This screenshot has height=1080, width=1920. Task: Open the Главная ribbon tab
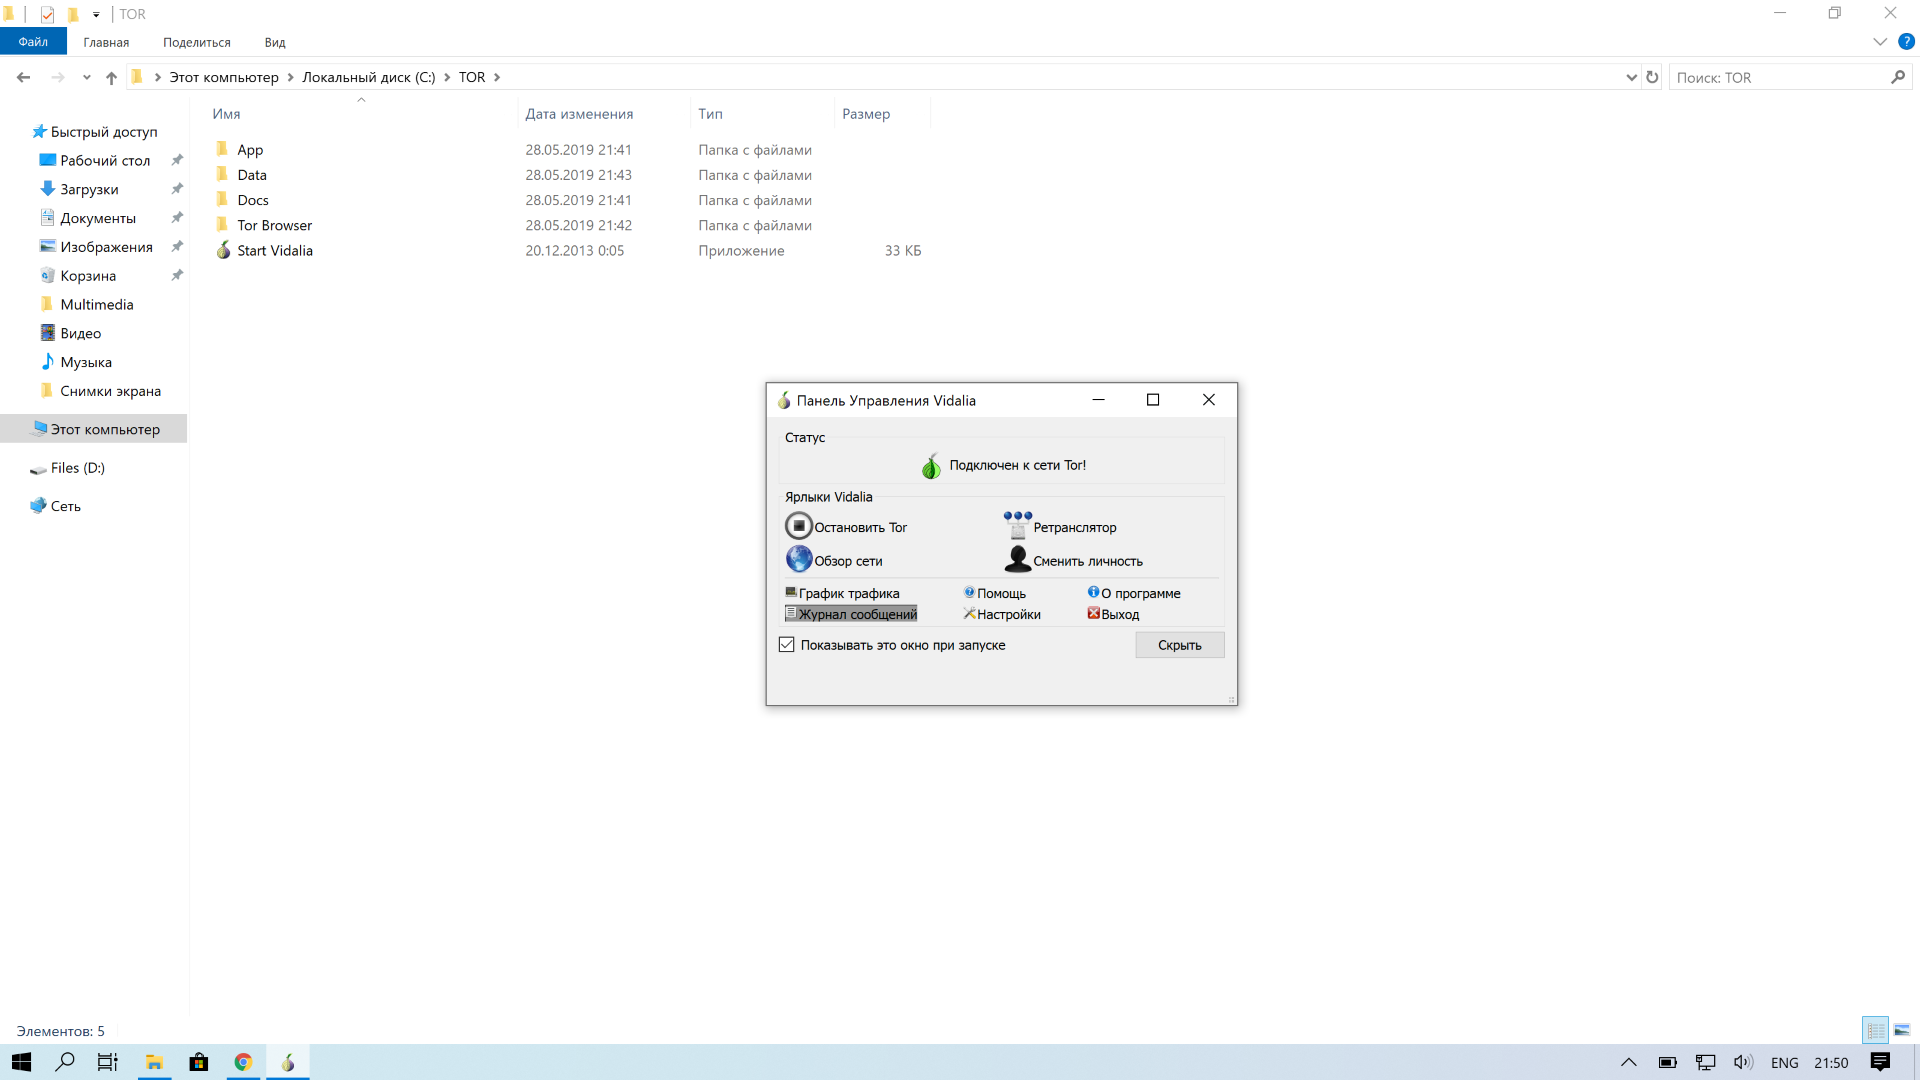pos(106,42)
